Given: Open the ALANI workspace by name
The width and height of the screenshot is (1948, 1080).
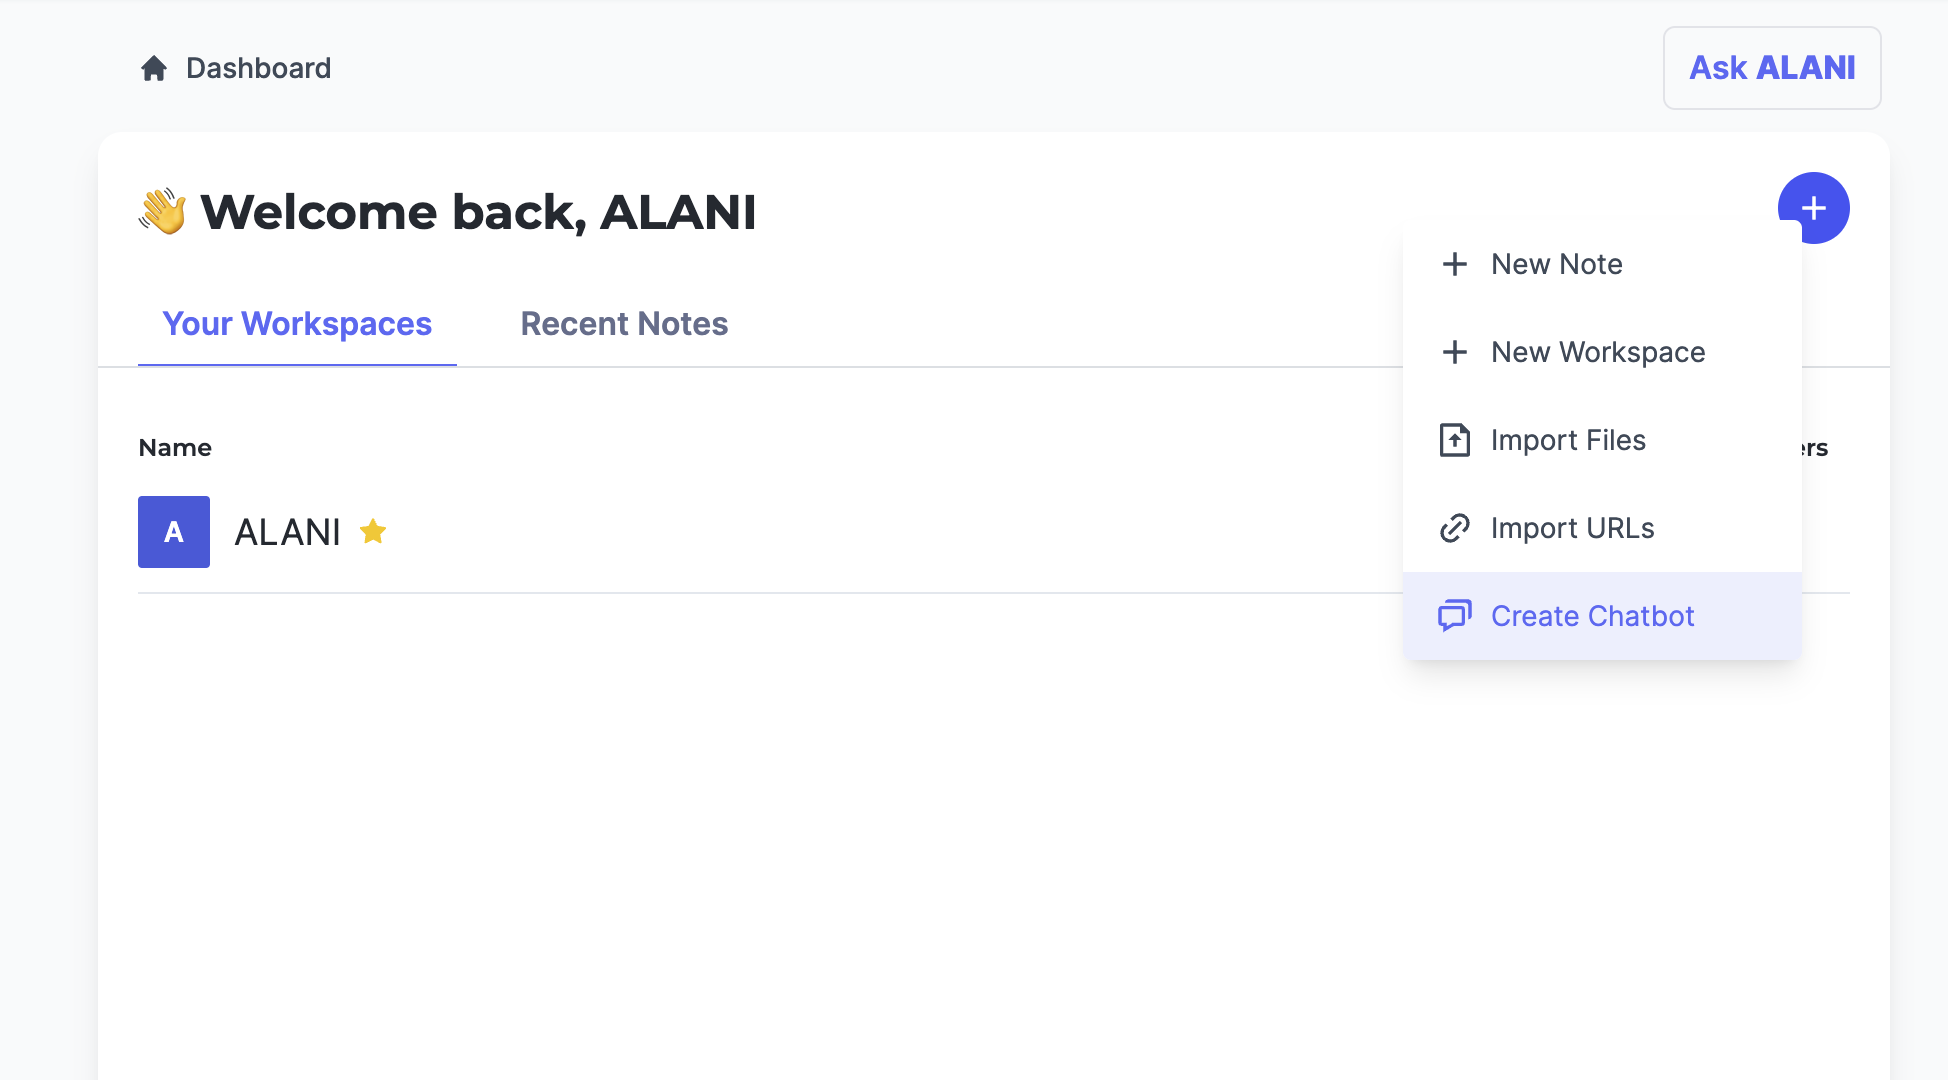Looking at the screenshot, I should pyautogui.click(x=288, y=532).
